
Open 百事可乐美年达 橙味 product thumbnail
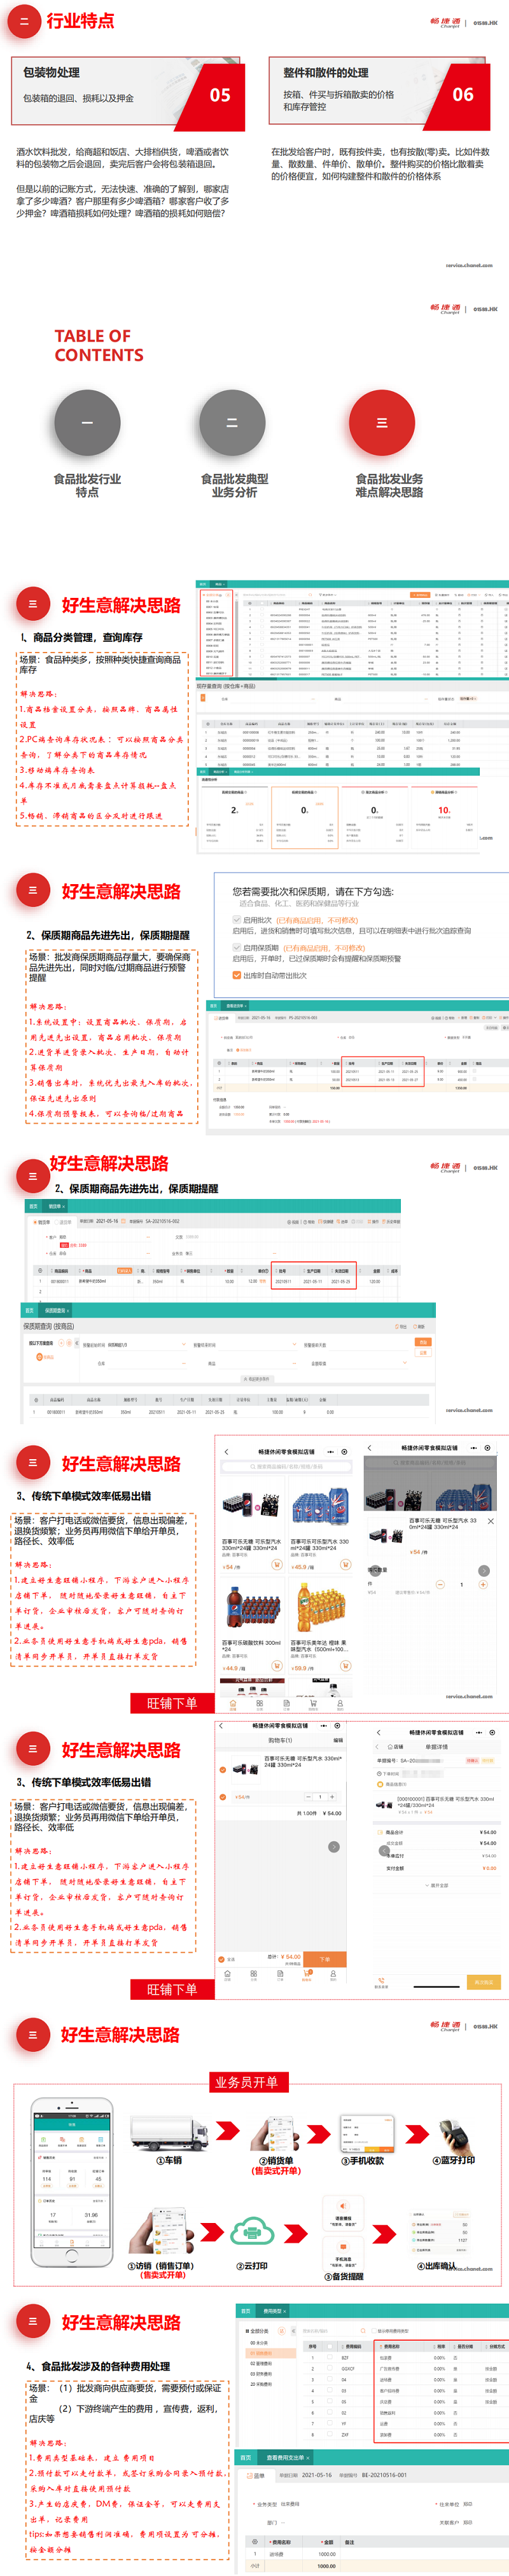[319, 1607]
